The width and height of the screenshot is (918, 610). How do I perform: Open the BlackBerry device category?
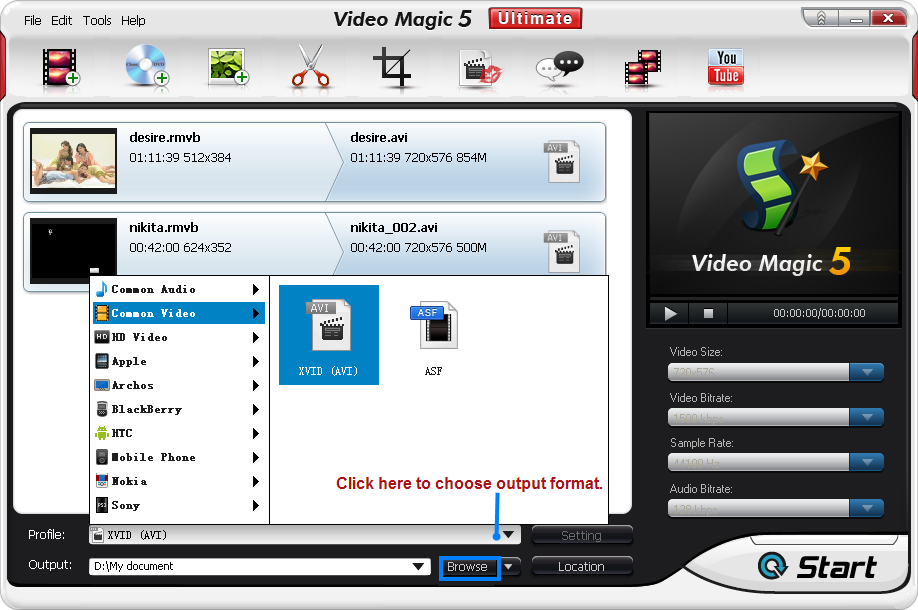179,409
